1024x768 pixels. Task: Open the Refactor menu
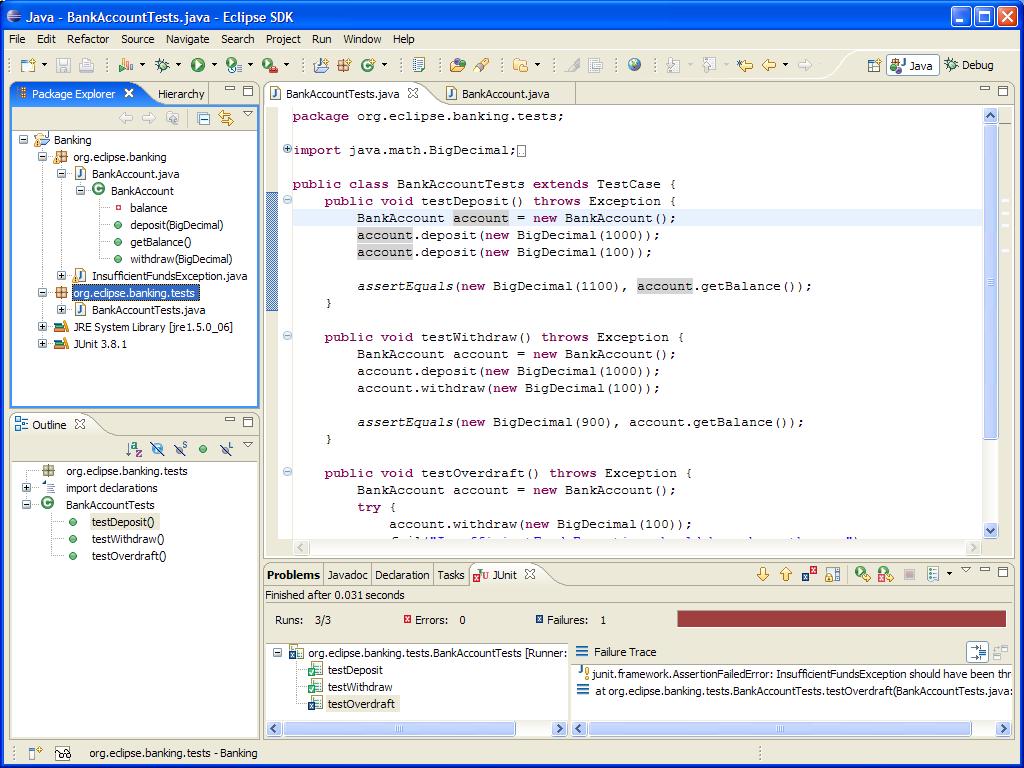pyautogui.click(x=88, y=39)
